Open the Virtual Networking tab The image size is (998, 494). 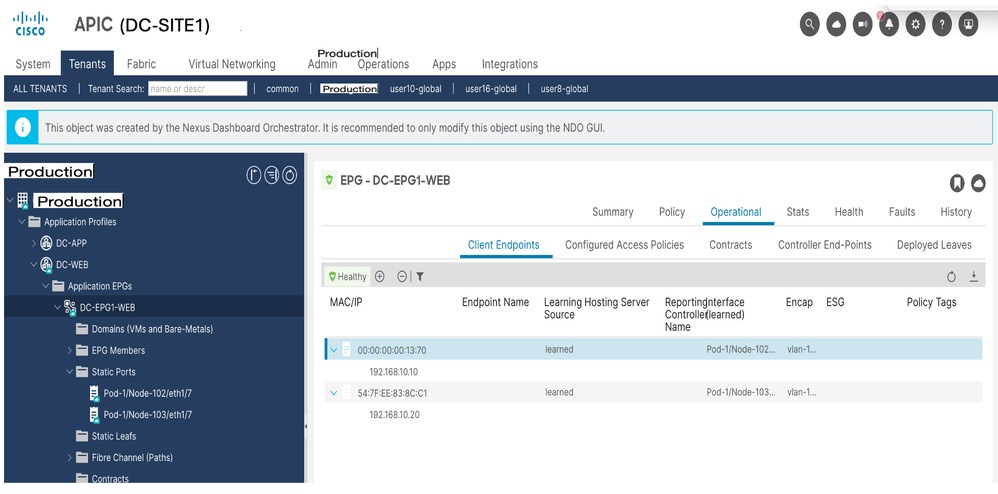(232, 64)
